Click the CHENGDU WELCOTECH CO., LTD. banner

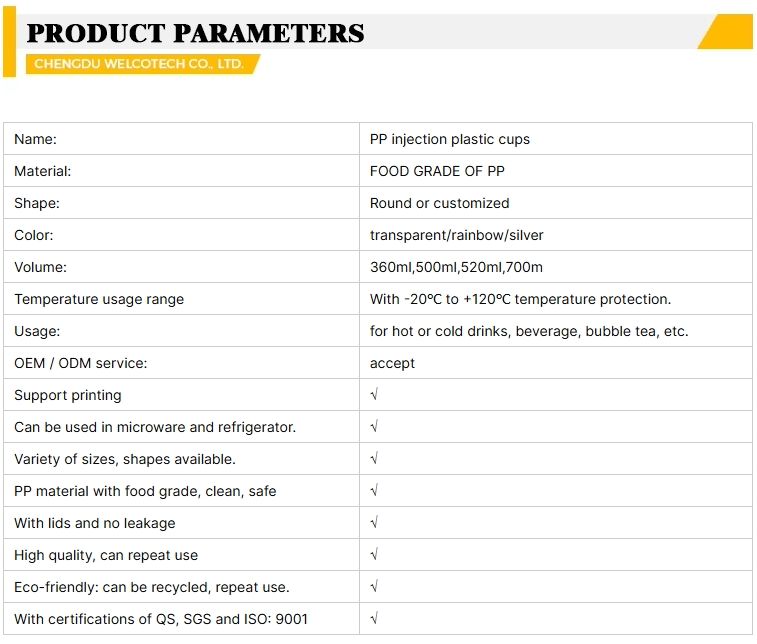click(143, 64)
